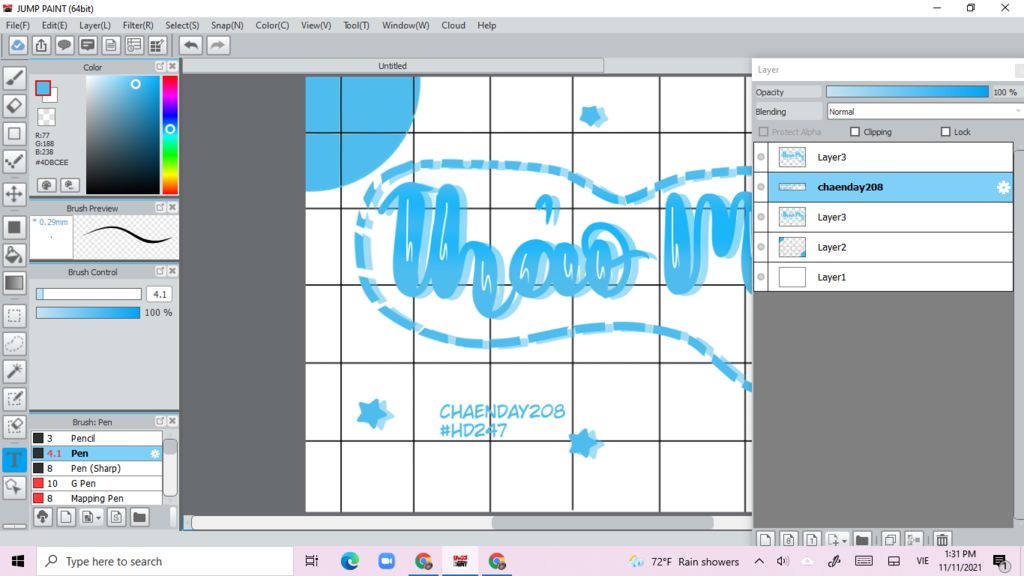Open the Cloud menu
Screen dimensions: 1024x576
453,25
